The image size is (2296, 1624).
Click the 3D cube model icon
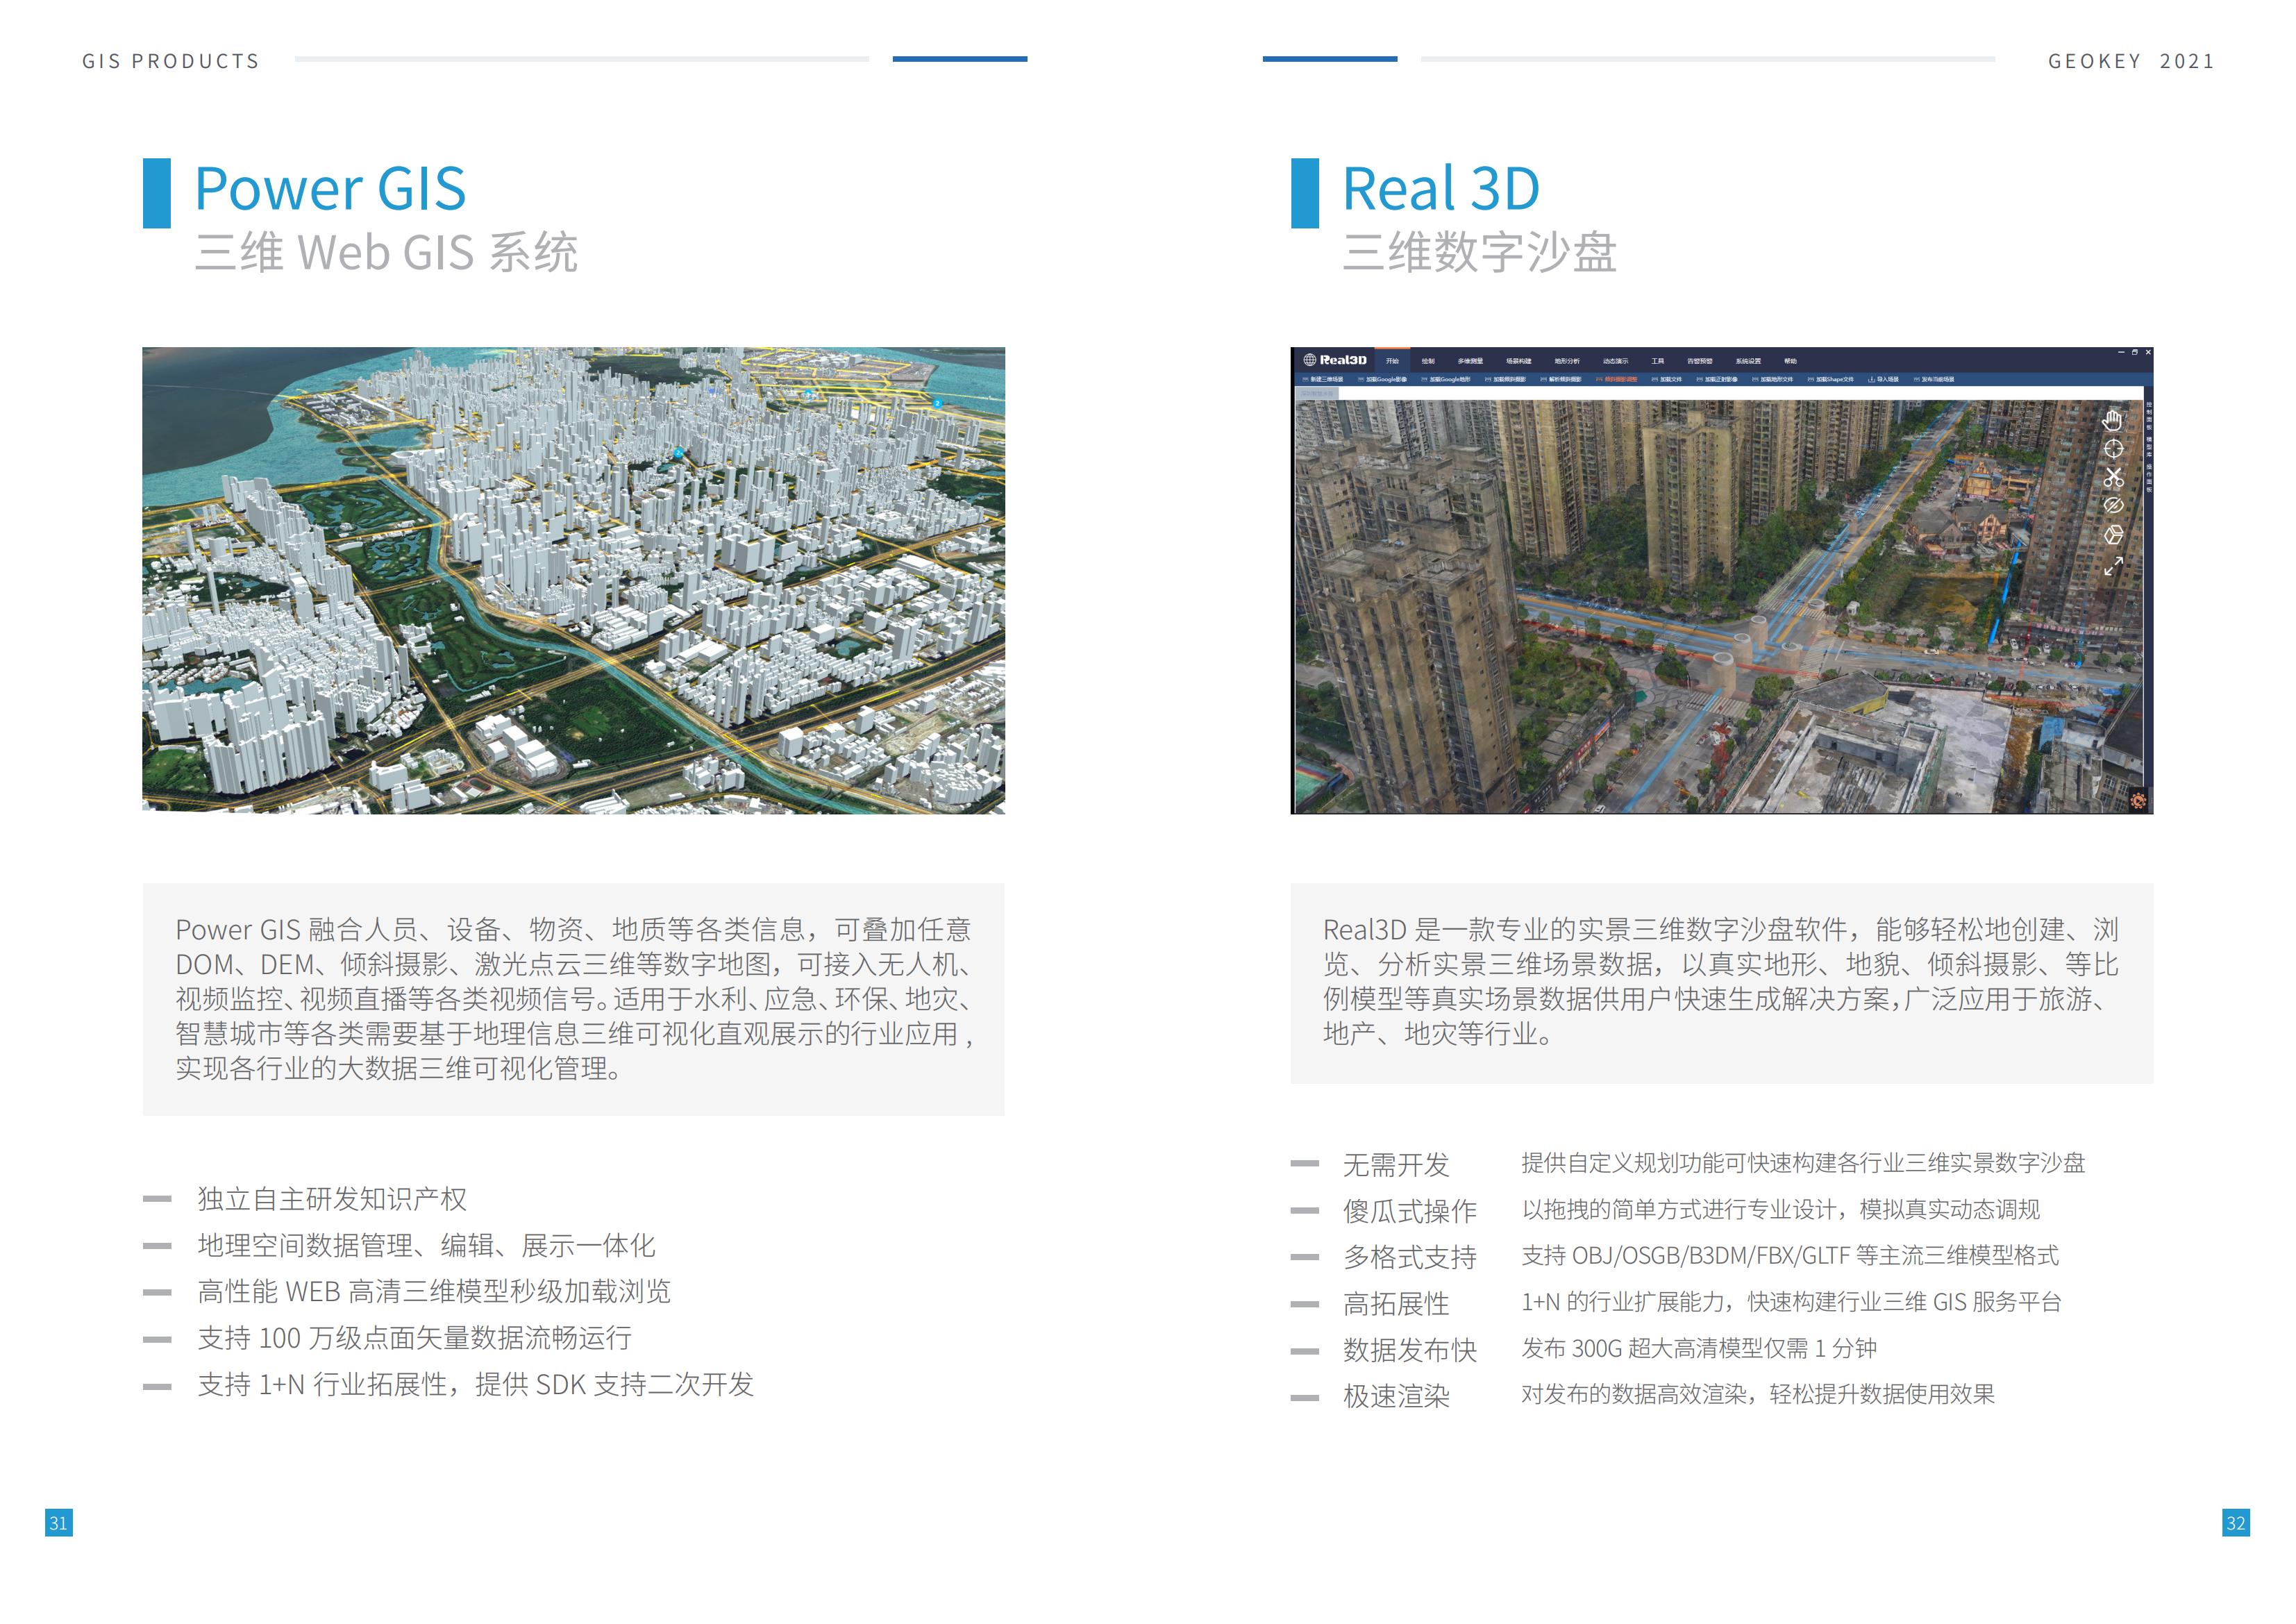2113,535
